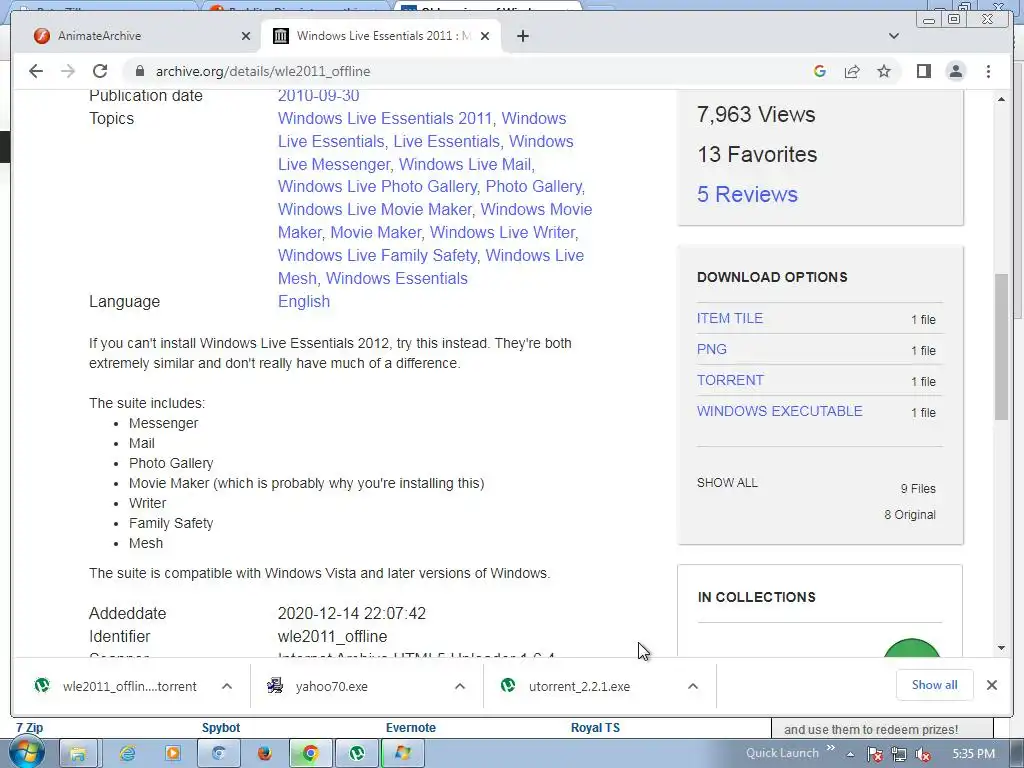The image size is (1024, 768).
Task: Open a new tab with the plus button
Action: pos(522,36)
